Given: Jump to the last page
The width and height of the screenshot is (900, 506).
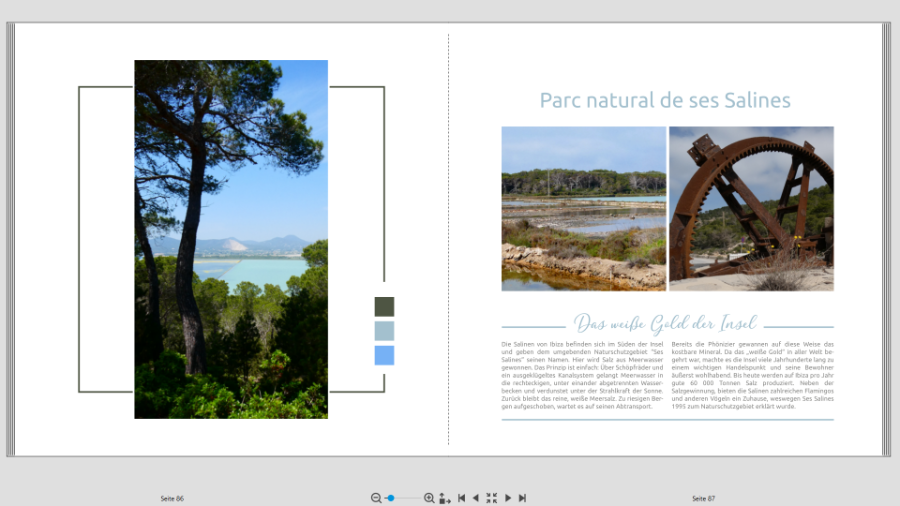Looking at the screenshot, I should tap(522, 498).
